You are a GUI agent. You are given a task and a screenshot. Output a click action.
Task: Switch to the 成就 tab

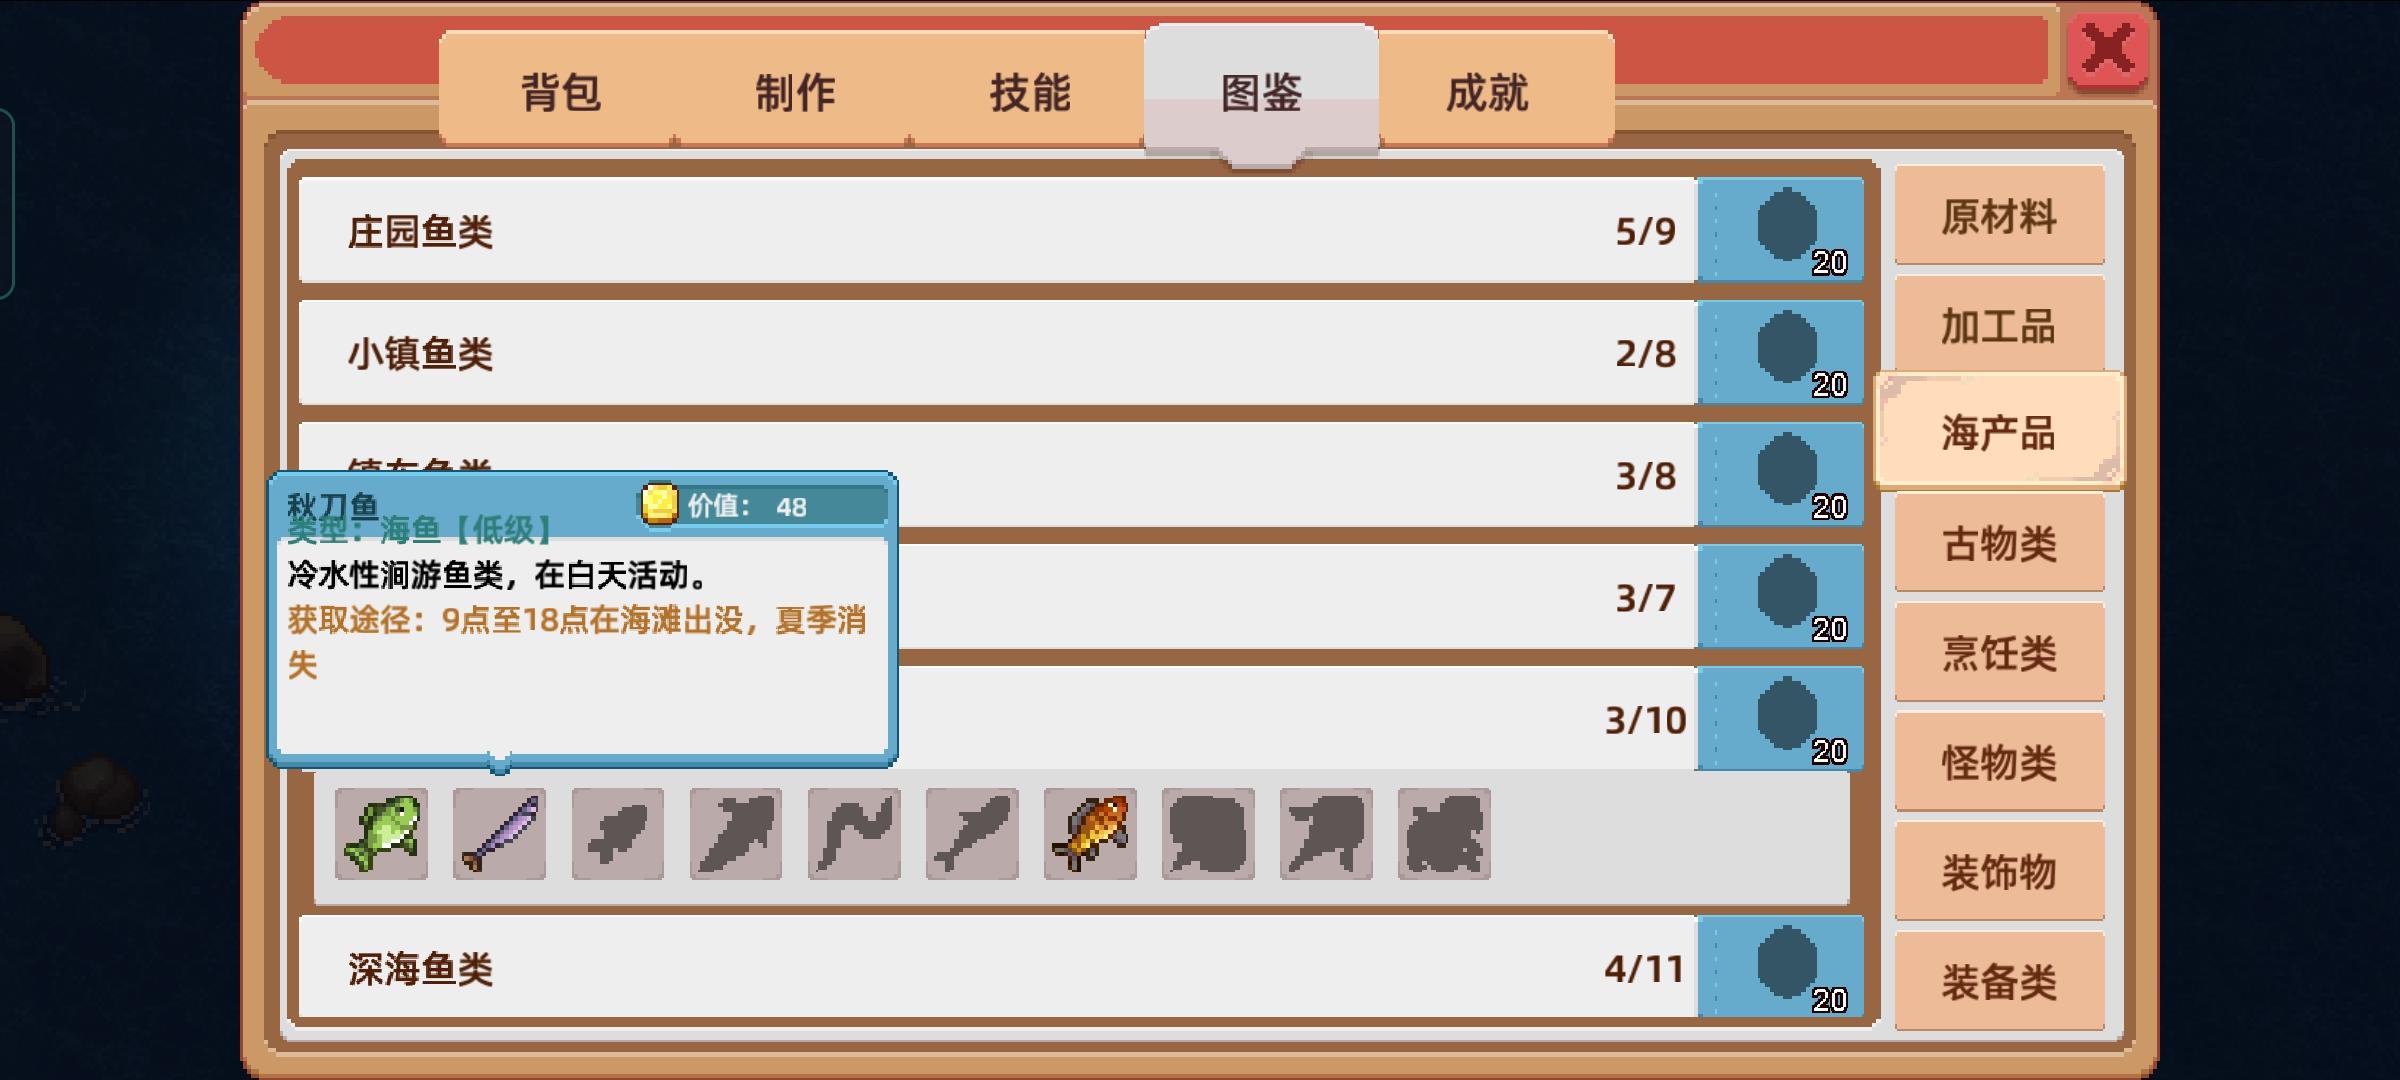point(1487,92)
